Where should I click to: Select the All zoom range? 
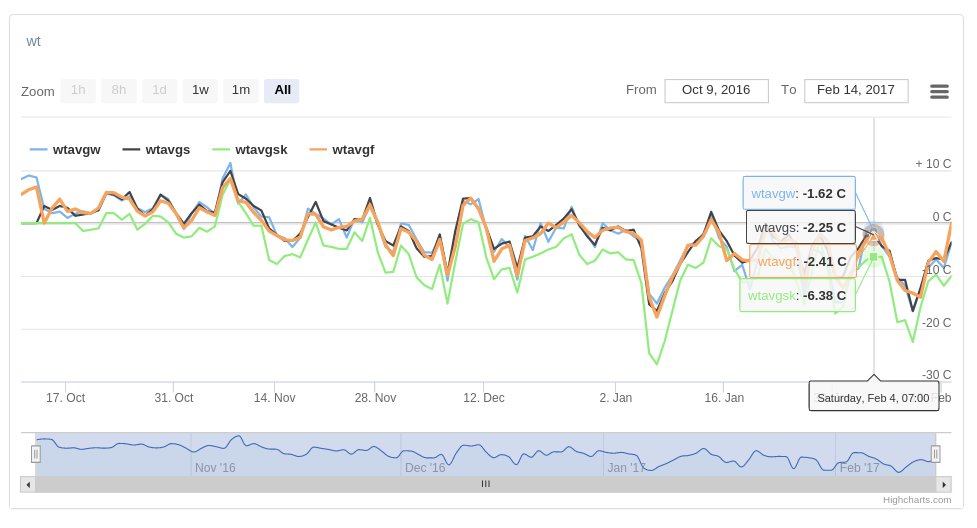[282, 90]
